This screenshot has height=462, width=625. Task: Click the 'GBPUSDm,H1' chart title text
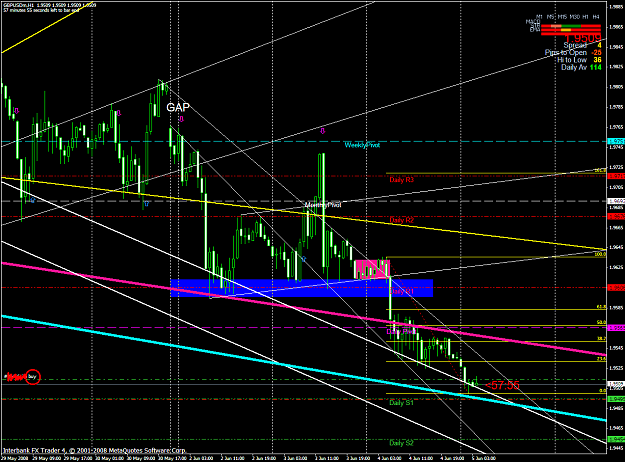point(17,5)
